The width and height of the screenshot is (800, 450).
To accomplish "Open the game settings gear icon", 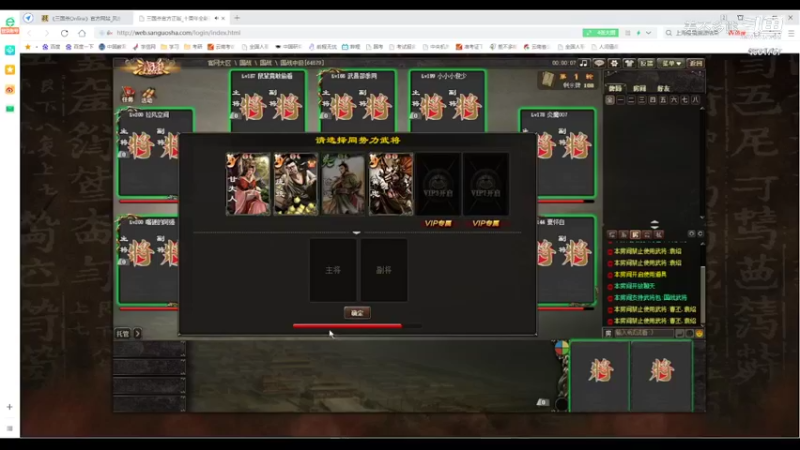I will [x=614, y=63].
